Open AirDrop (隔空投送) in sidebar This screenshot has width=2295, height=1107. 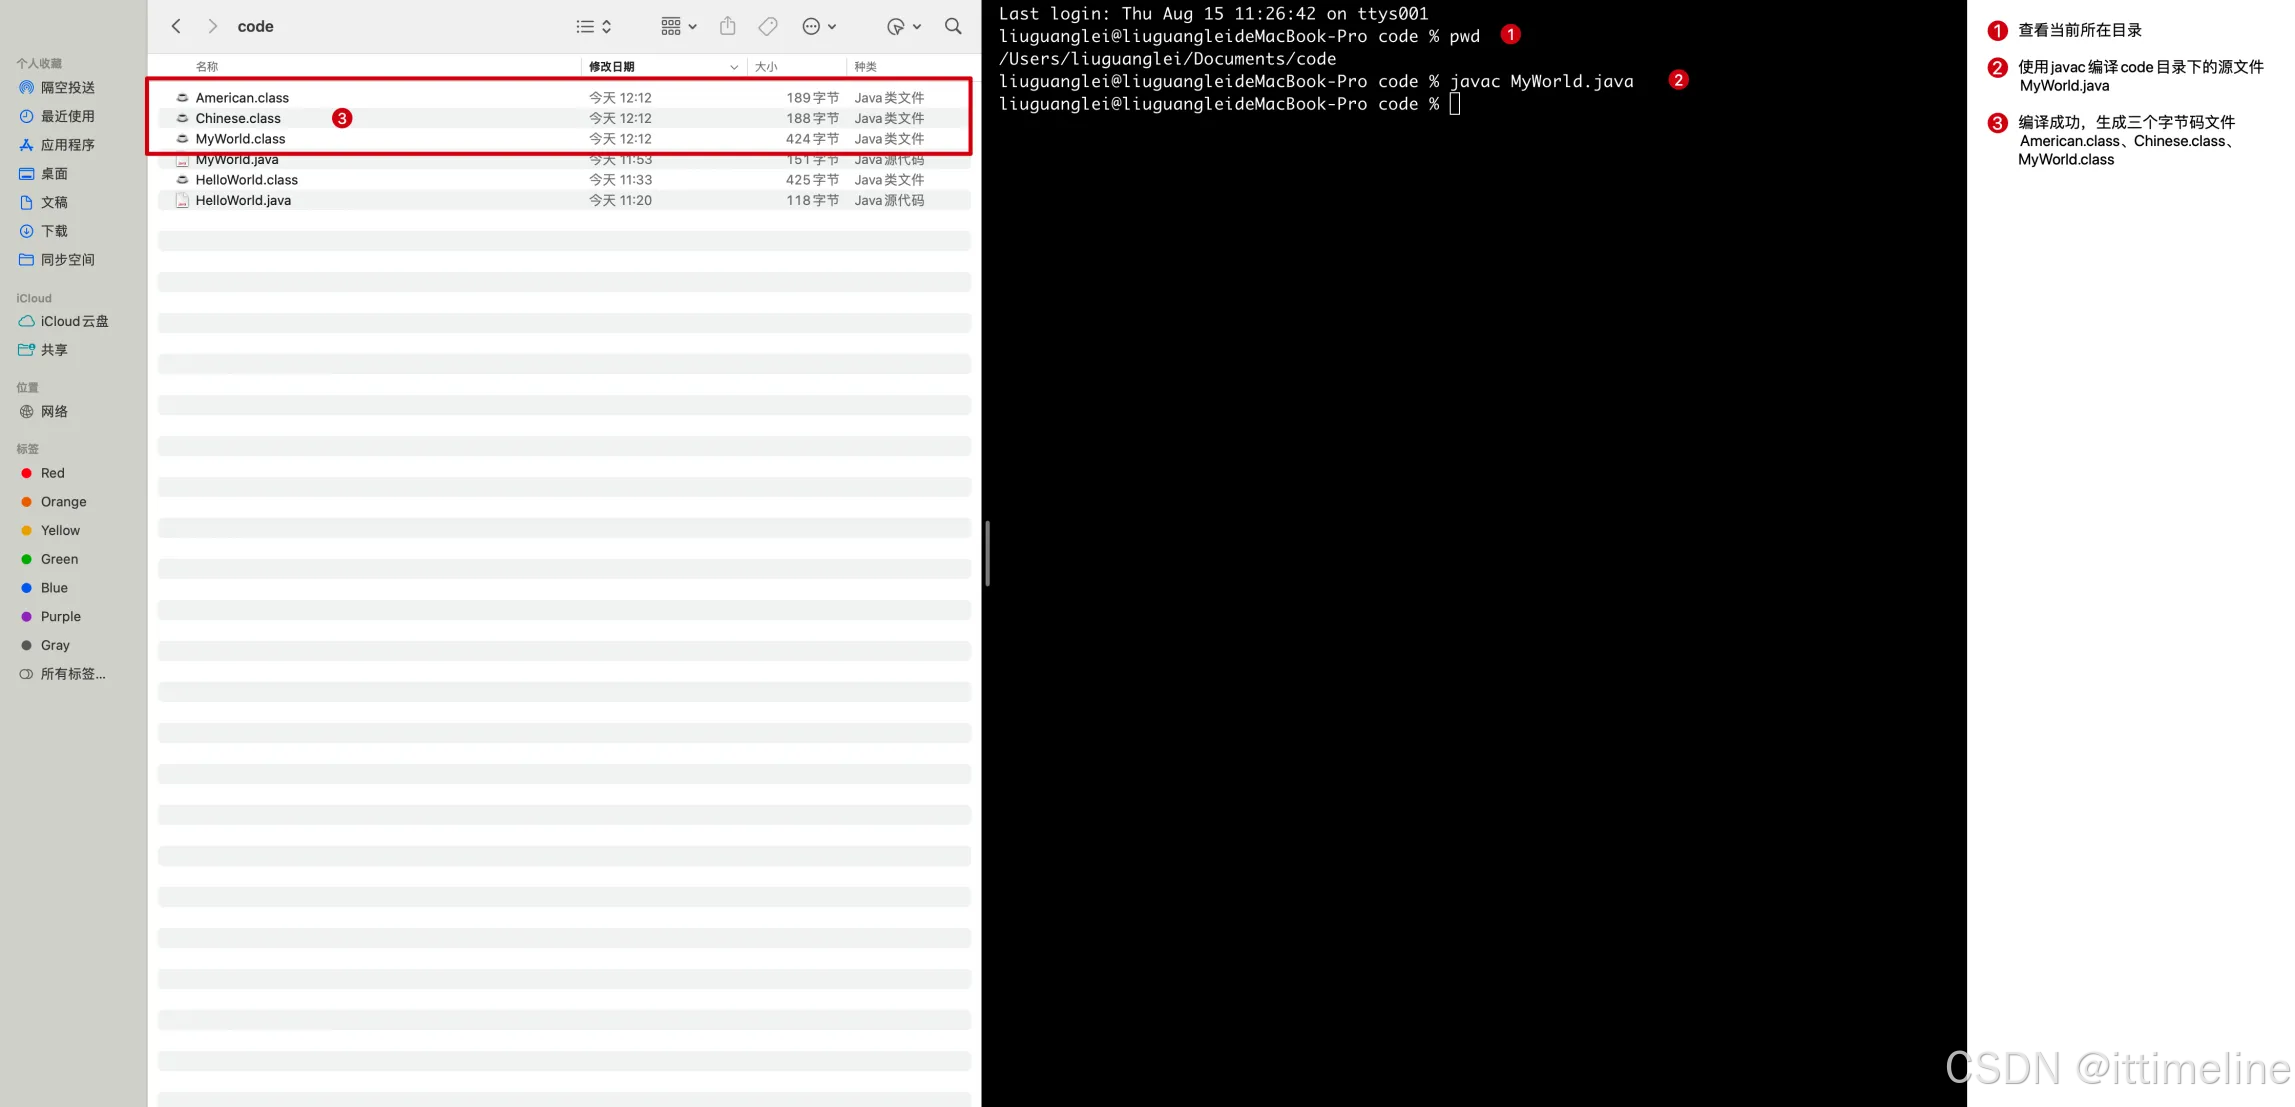click(x=67, y=88)
